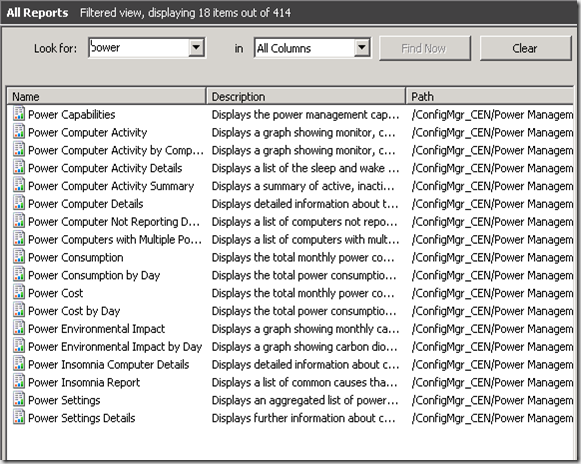581x464 pixels.
Task: Sort by the Name column header
Action: 106,96
